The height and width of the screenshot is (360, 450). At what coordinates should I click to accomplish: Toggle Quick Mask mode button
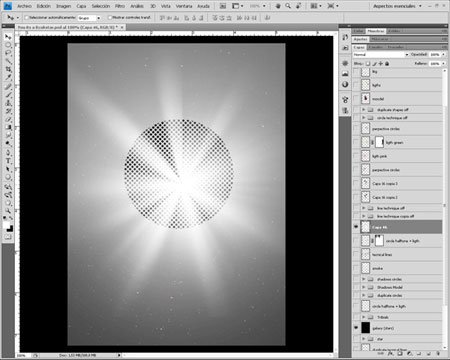coord(8,237)
